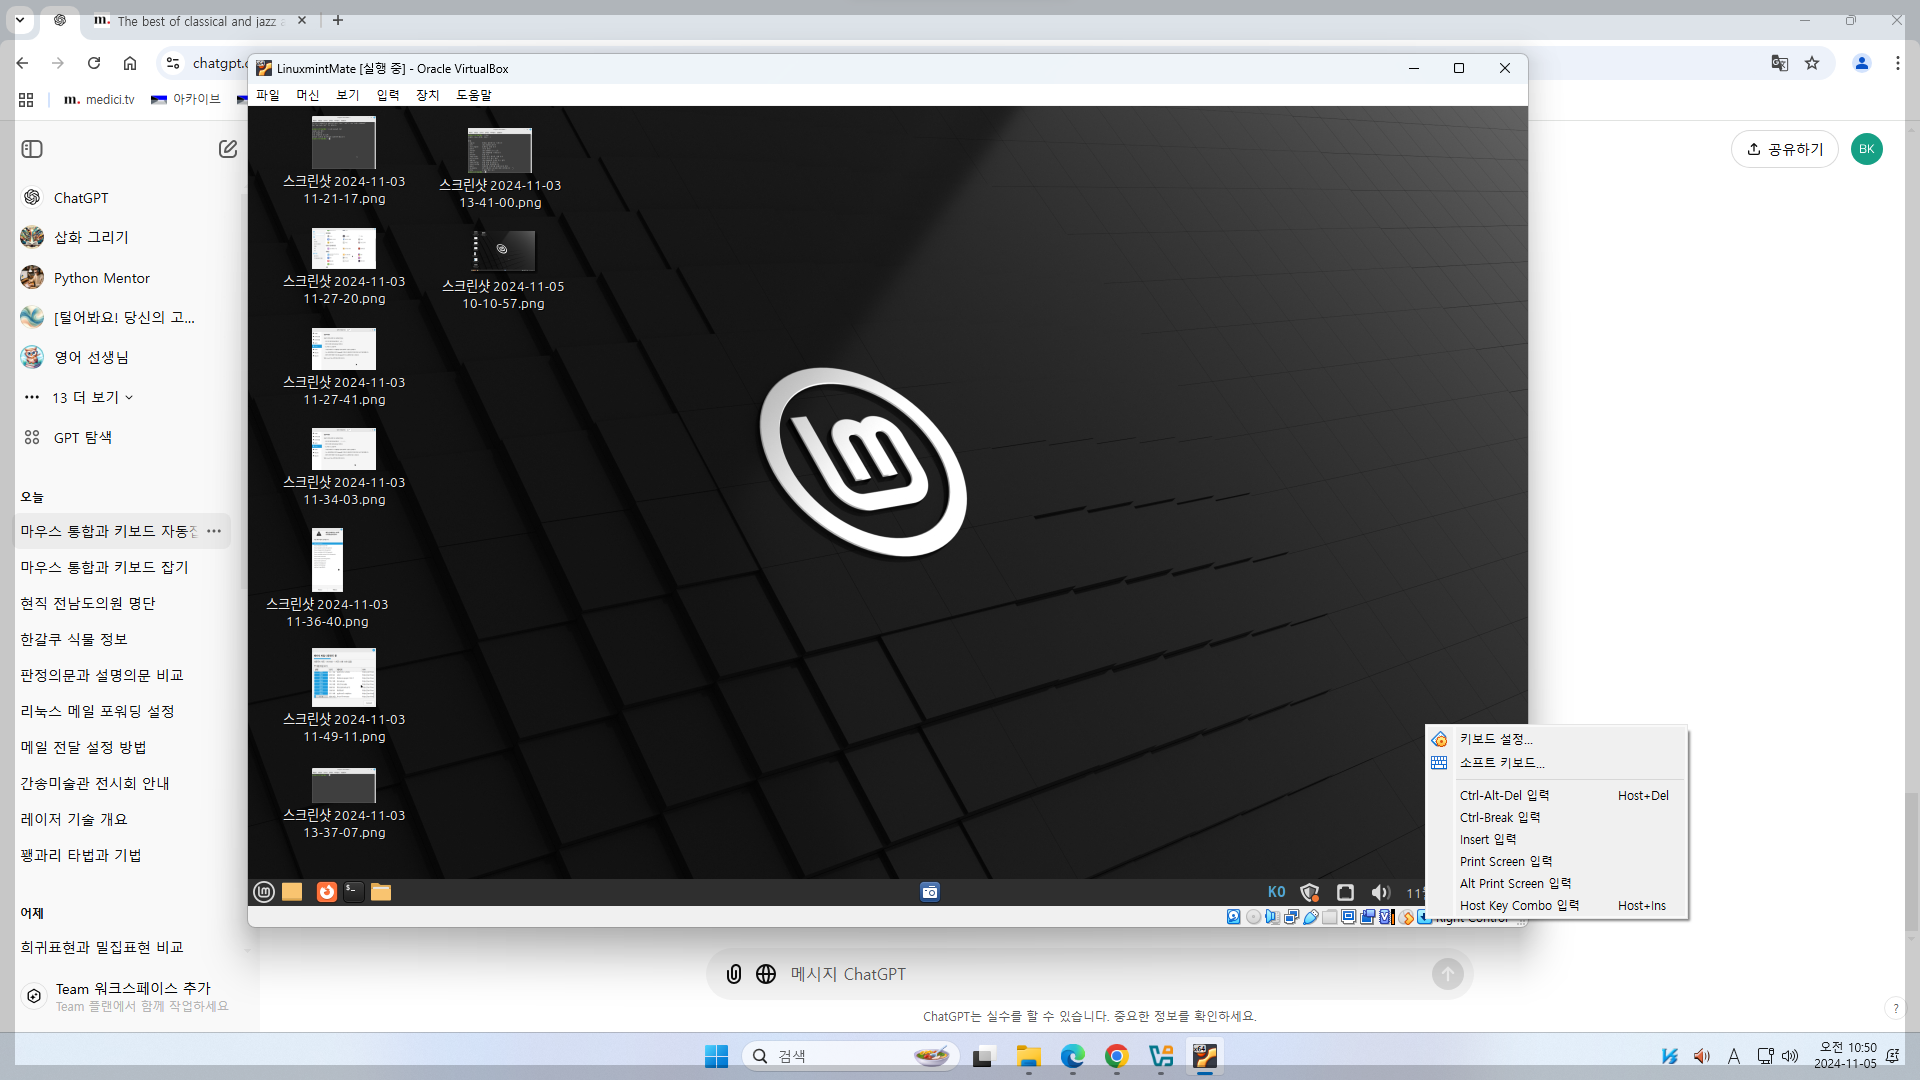Click the 공유하기 share button
The width and height of the screenshot is (1920, 1080).
click(1785, 149)
